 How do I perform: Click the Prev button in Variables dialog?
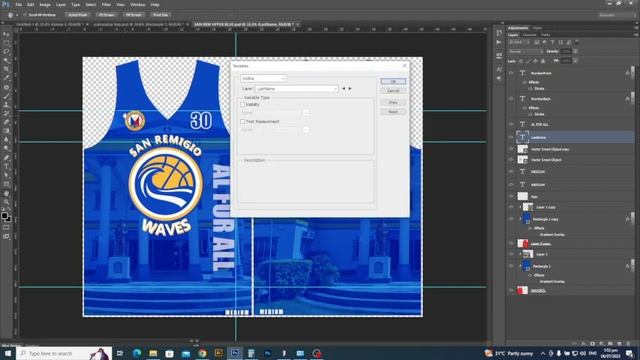click(393, 102)
